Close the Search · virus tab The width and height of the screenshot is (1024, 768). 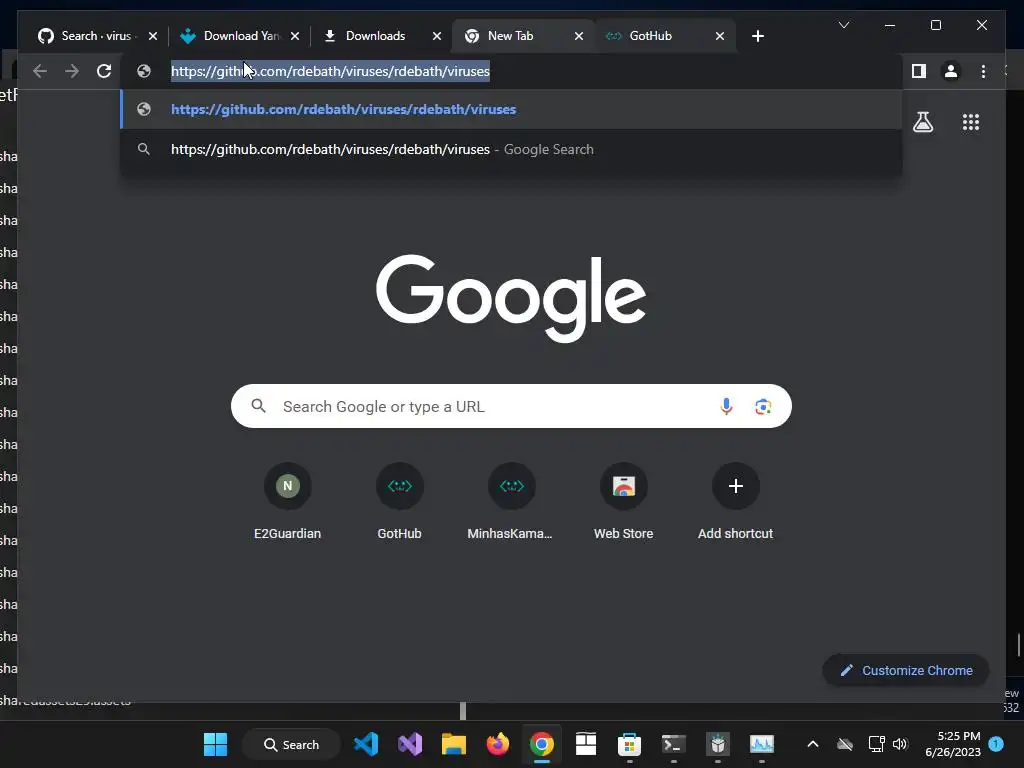tap(153, 36)
